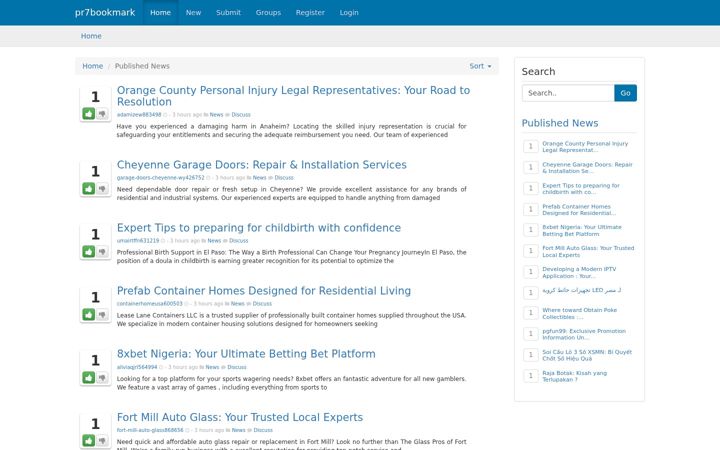This screenshot has width=720, height=450.
Task: Click News category under Orange County post
Action: click(216, 115)
